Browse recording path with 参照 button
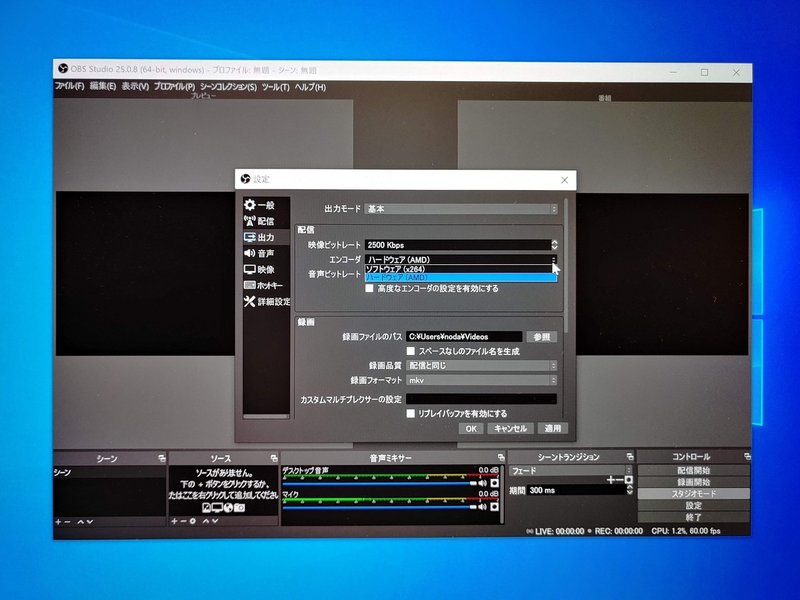The width and height of the screenshot is (800, 600). [541, 337]
